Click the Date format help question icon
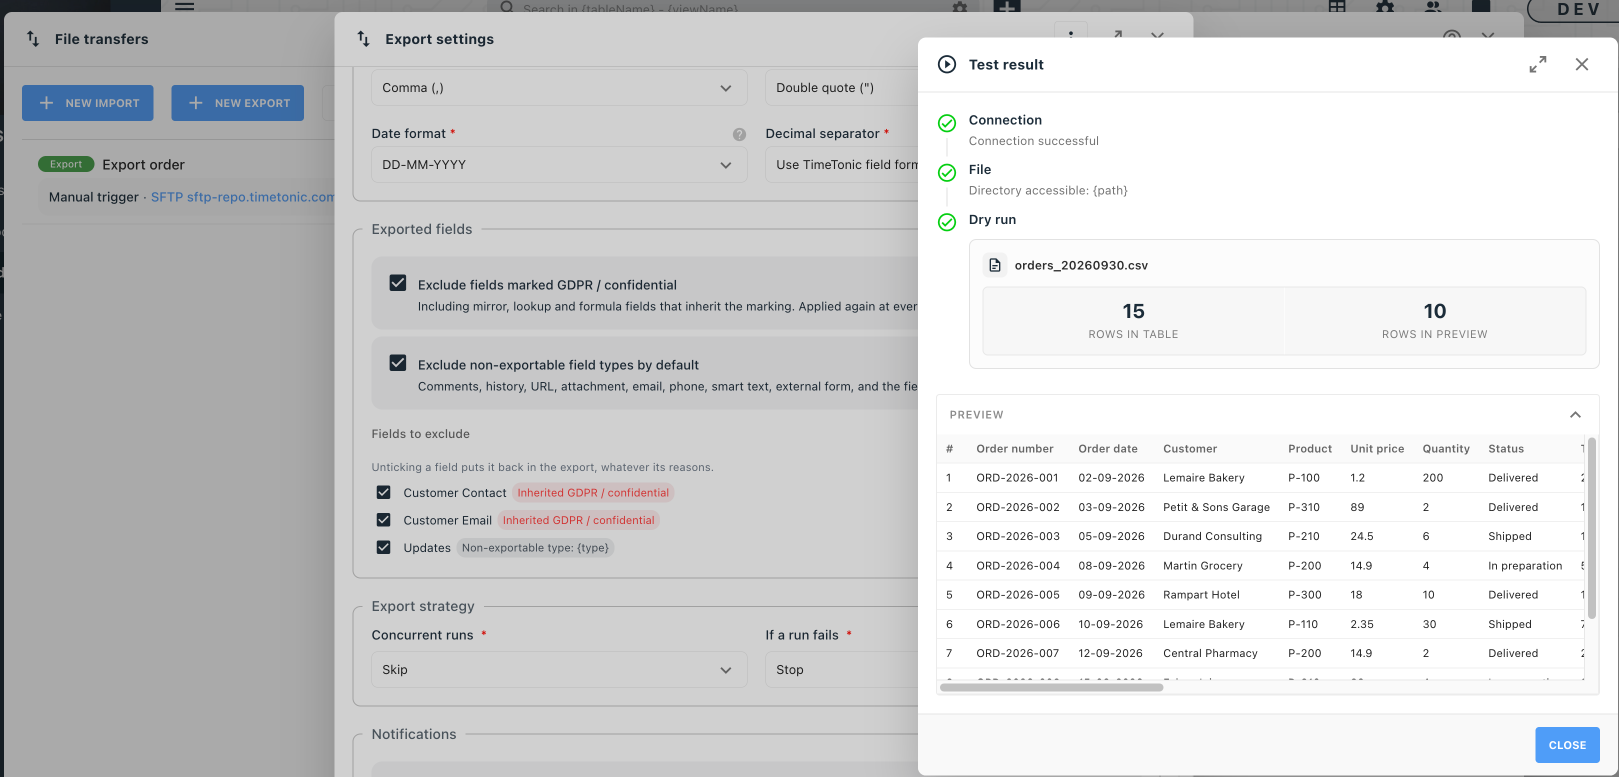 (739, 134)
